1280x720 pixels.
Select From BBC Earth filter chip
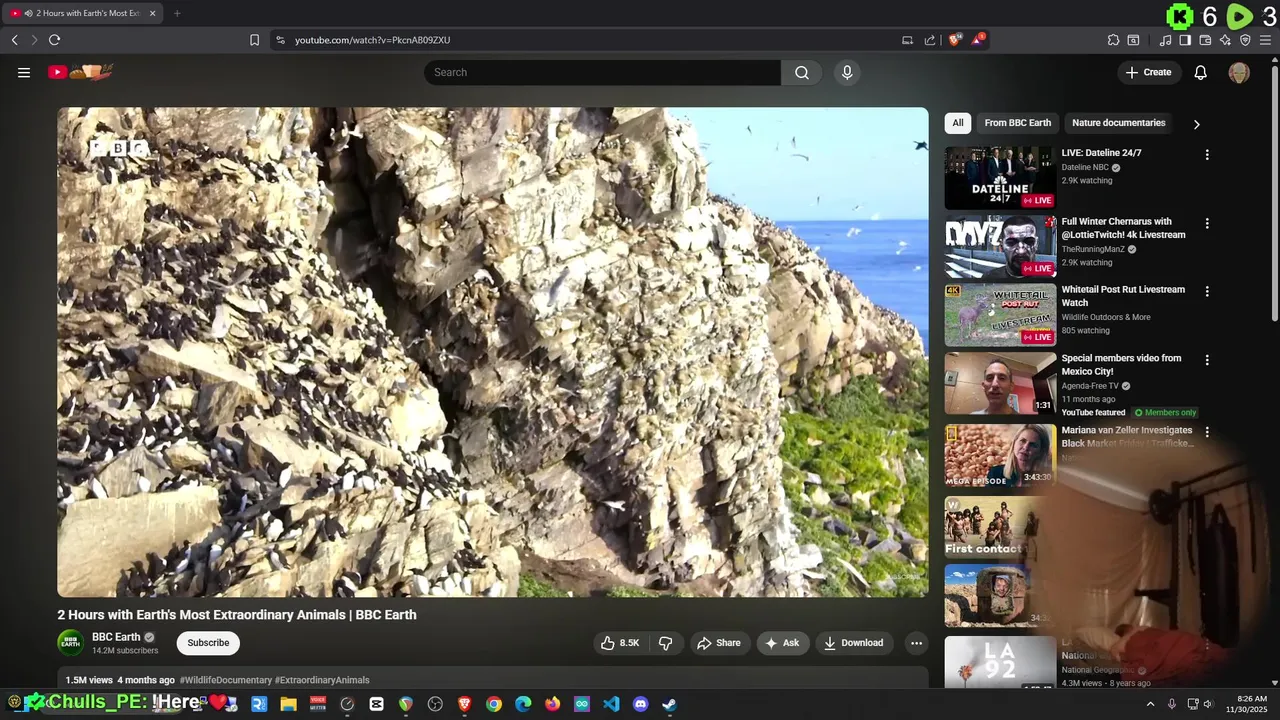(x=1018, y=123)
